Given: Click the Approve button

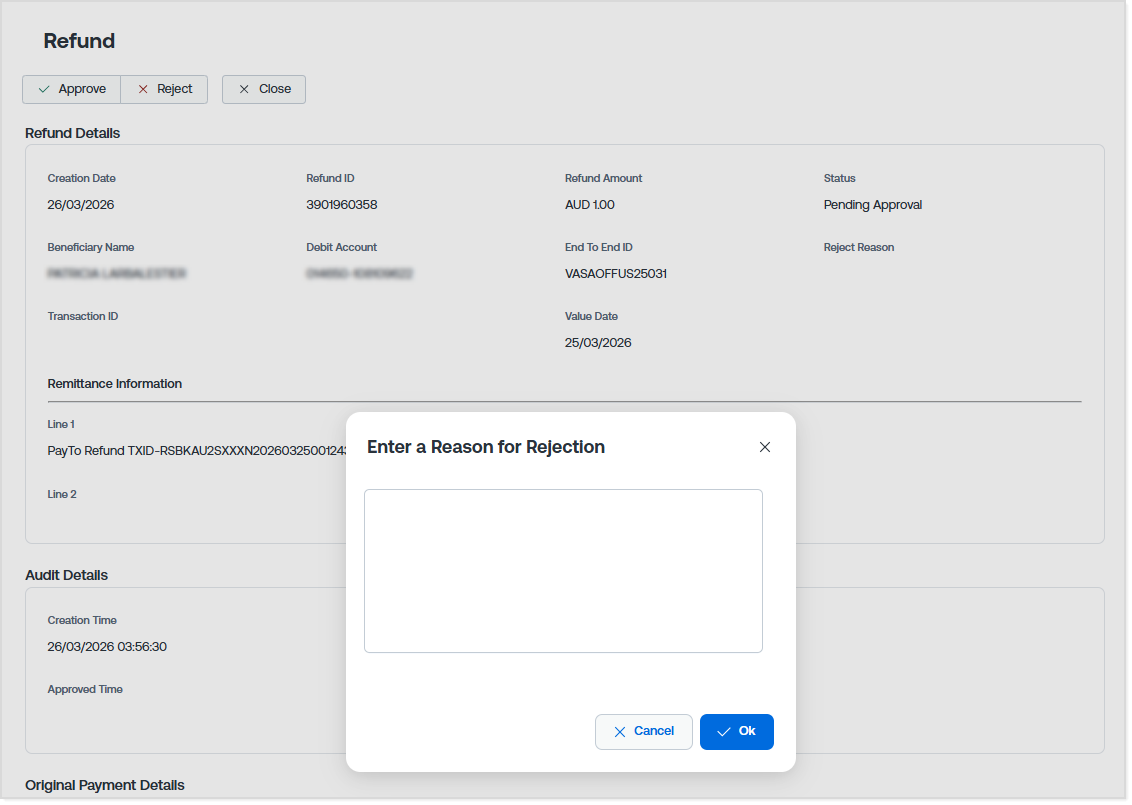Looking at the screenshot, I should [71, 90].
